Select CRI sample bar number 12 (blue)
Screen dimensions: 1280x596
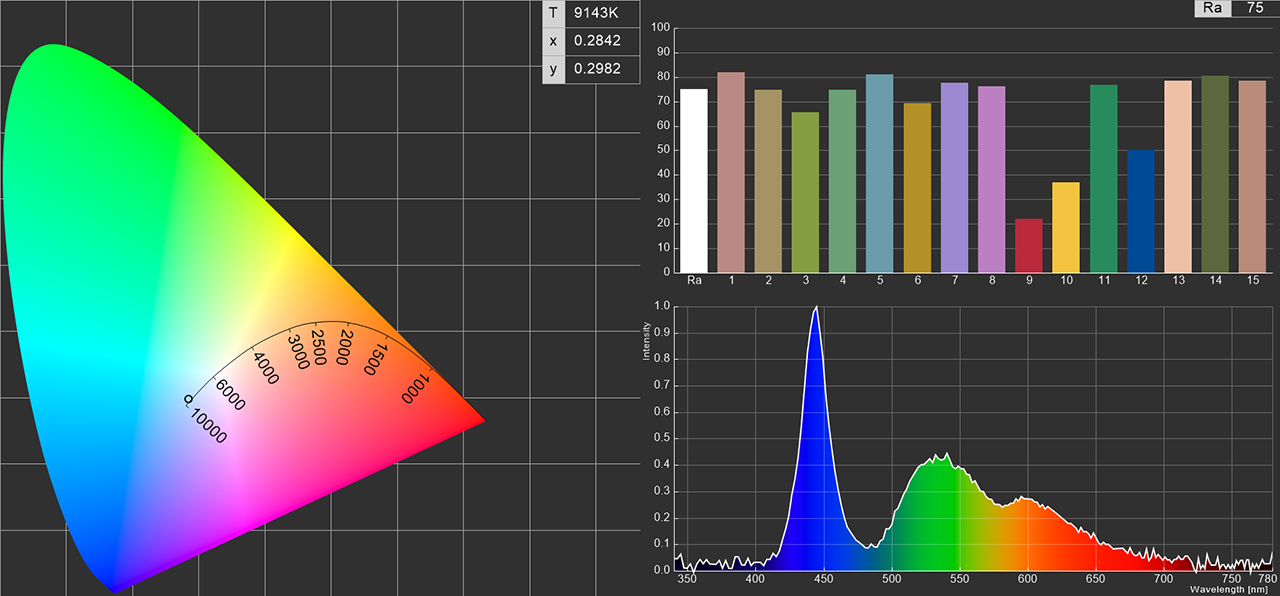1141,211
